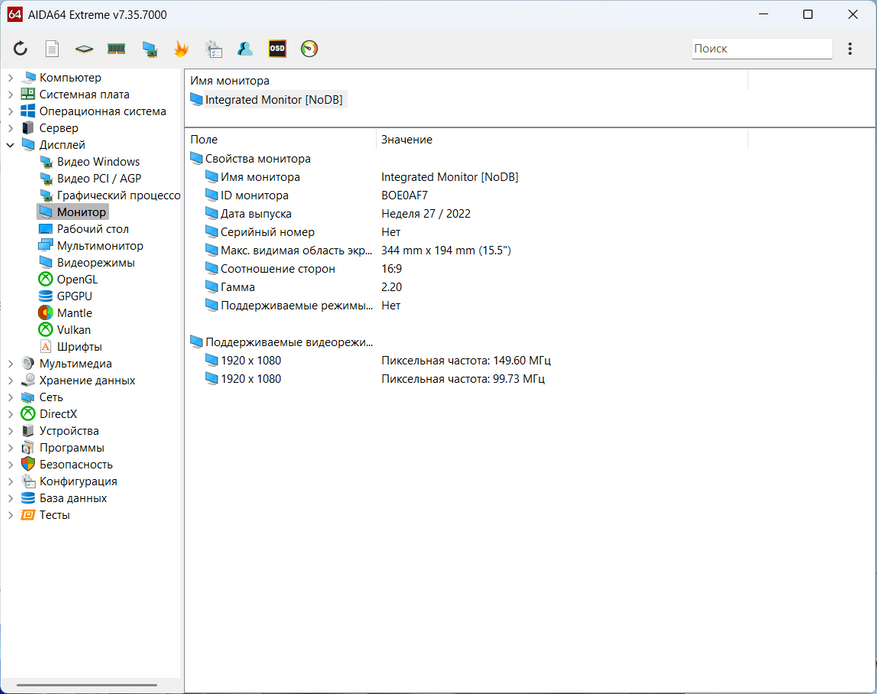This screenshot has width=877, height=694.
Task: Select the Vulkan tree item
Action: click(x=73, y=330)
